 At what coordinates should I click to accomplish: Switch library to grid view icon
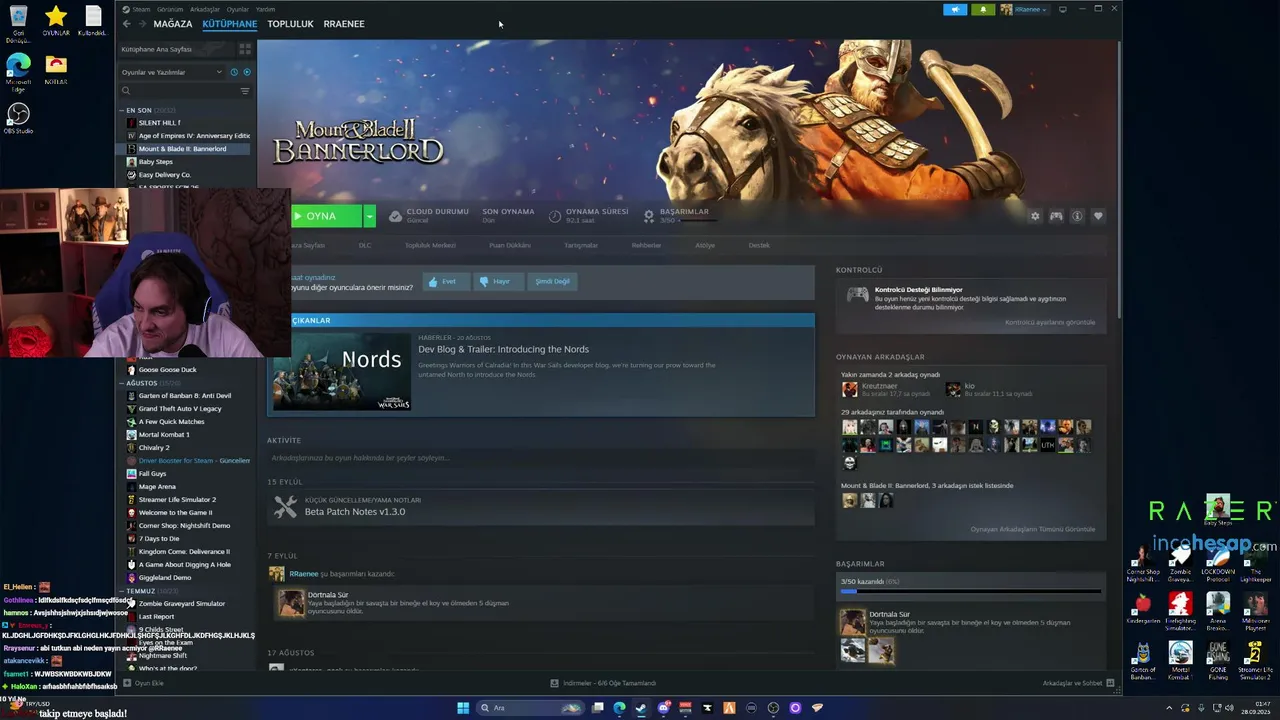(245, 49)
